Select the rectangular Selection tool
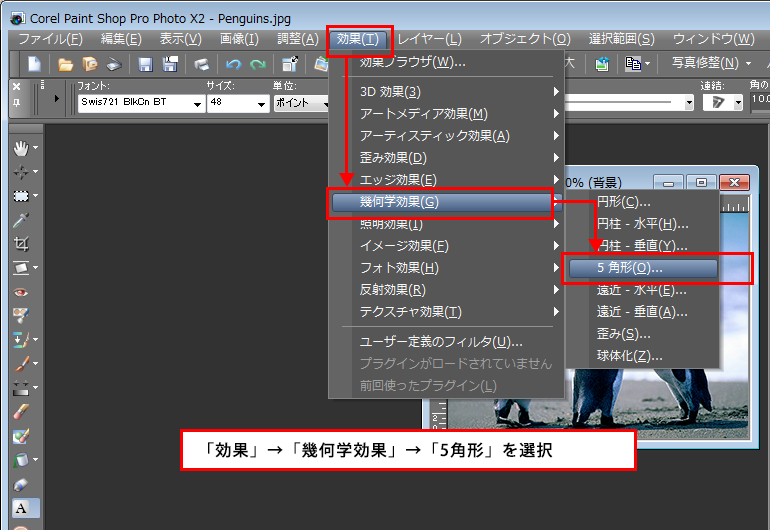The width and height of the screenshot is (770, 530). pyautogui.click(x=21, y=196)
